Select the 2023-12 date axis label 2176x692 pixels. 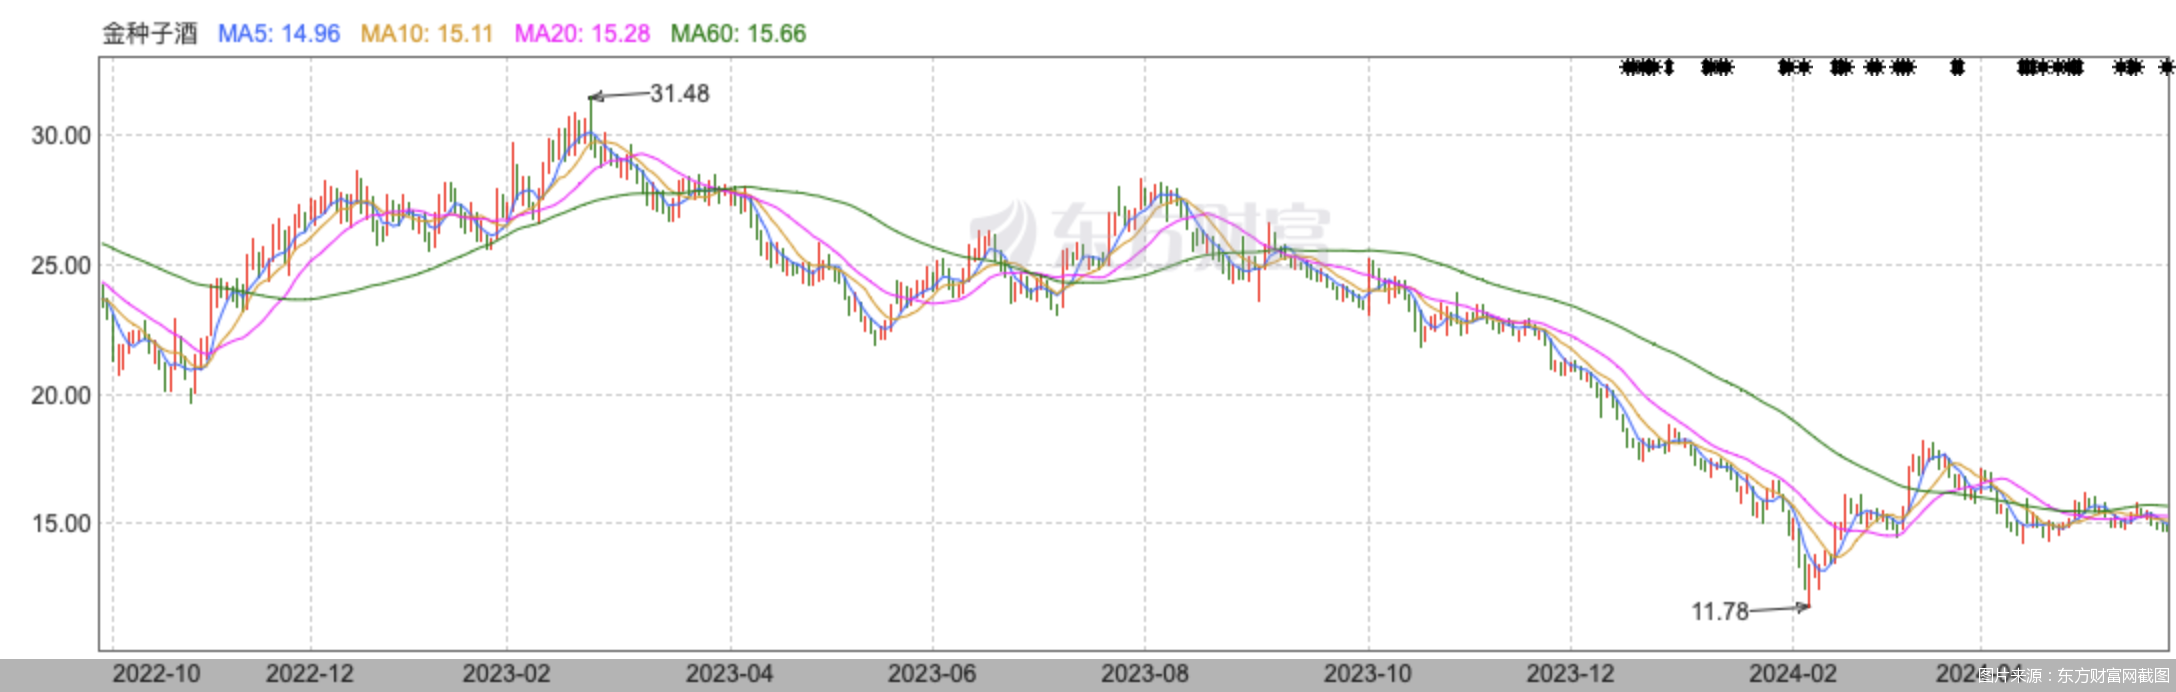click(x=1571, y=674)
